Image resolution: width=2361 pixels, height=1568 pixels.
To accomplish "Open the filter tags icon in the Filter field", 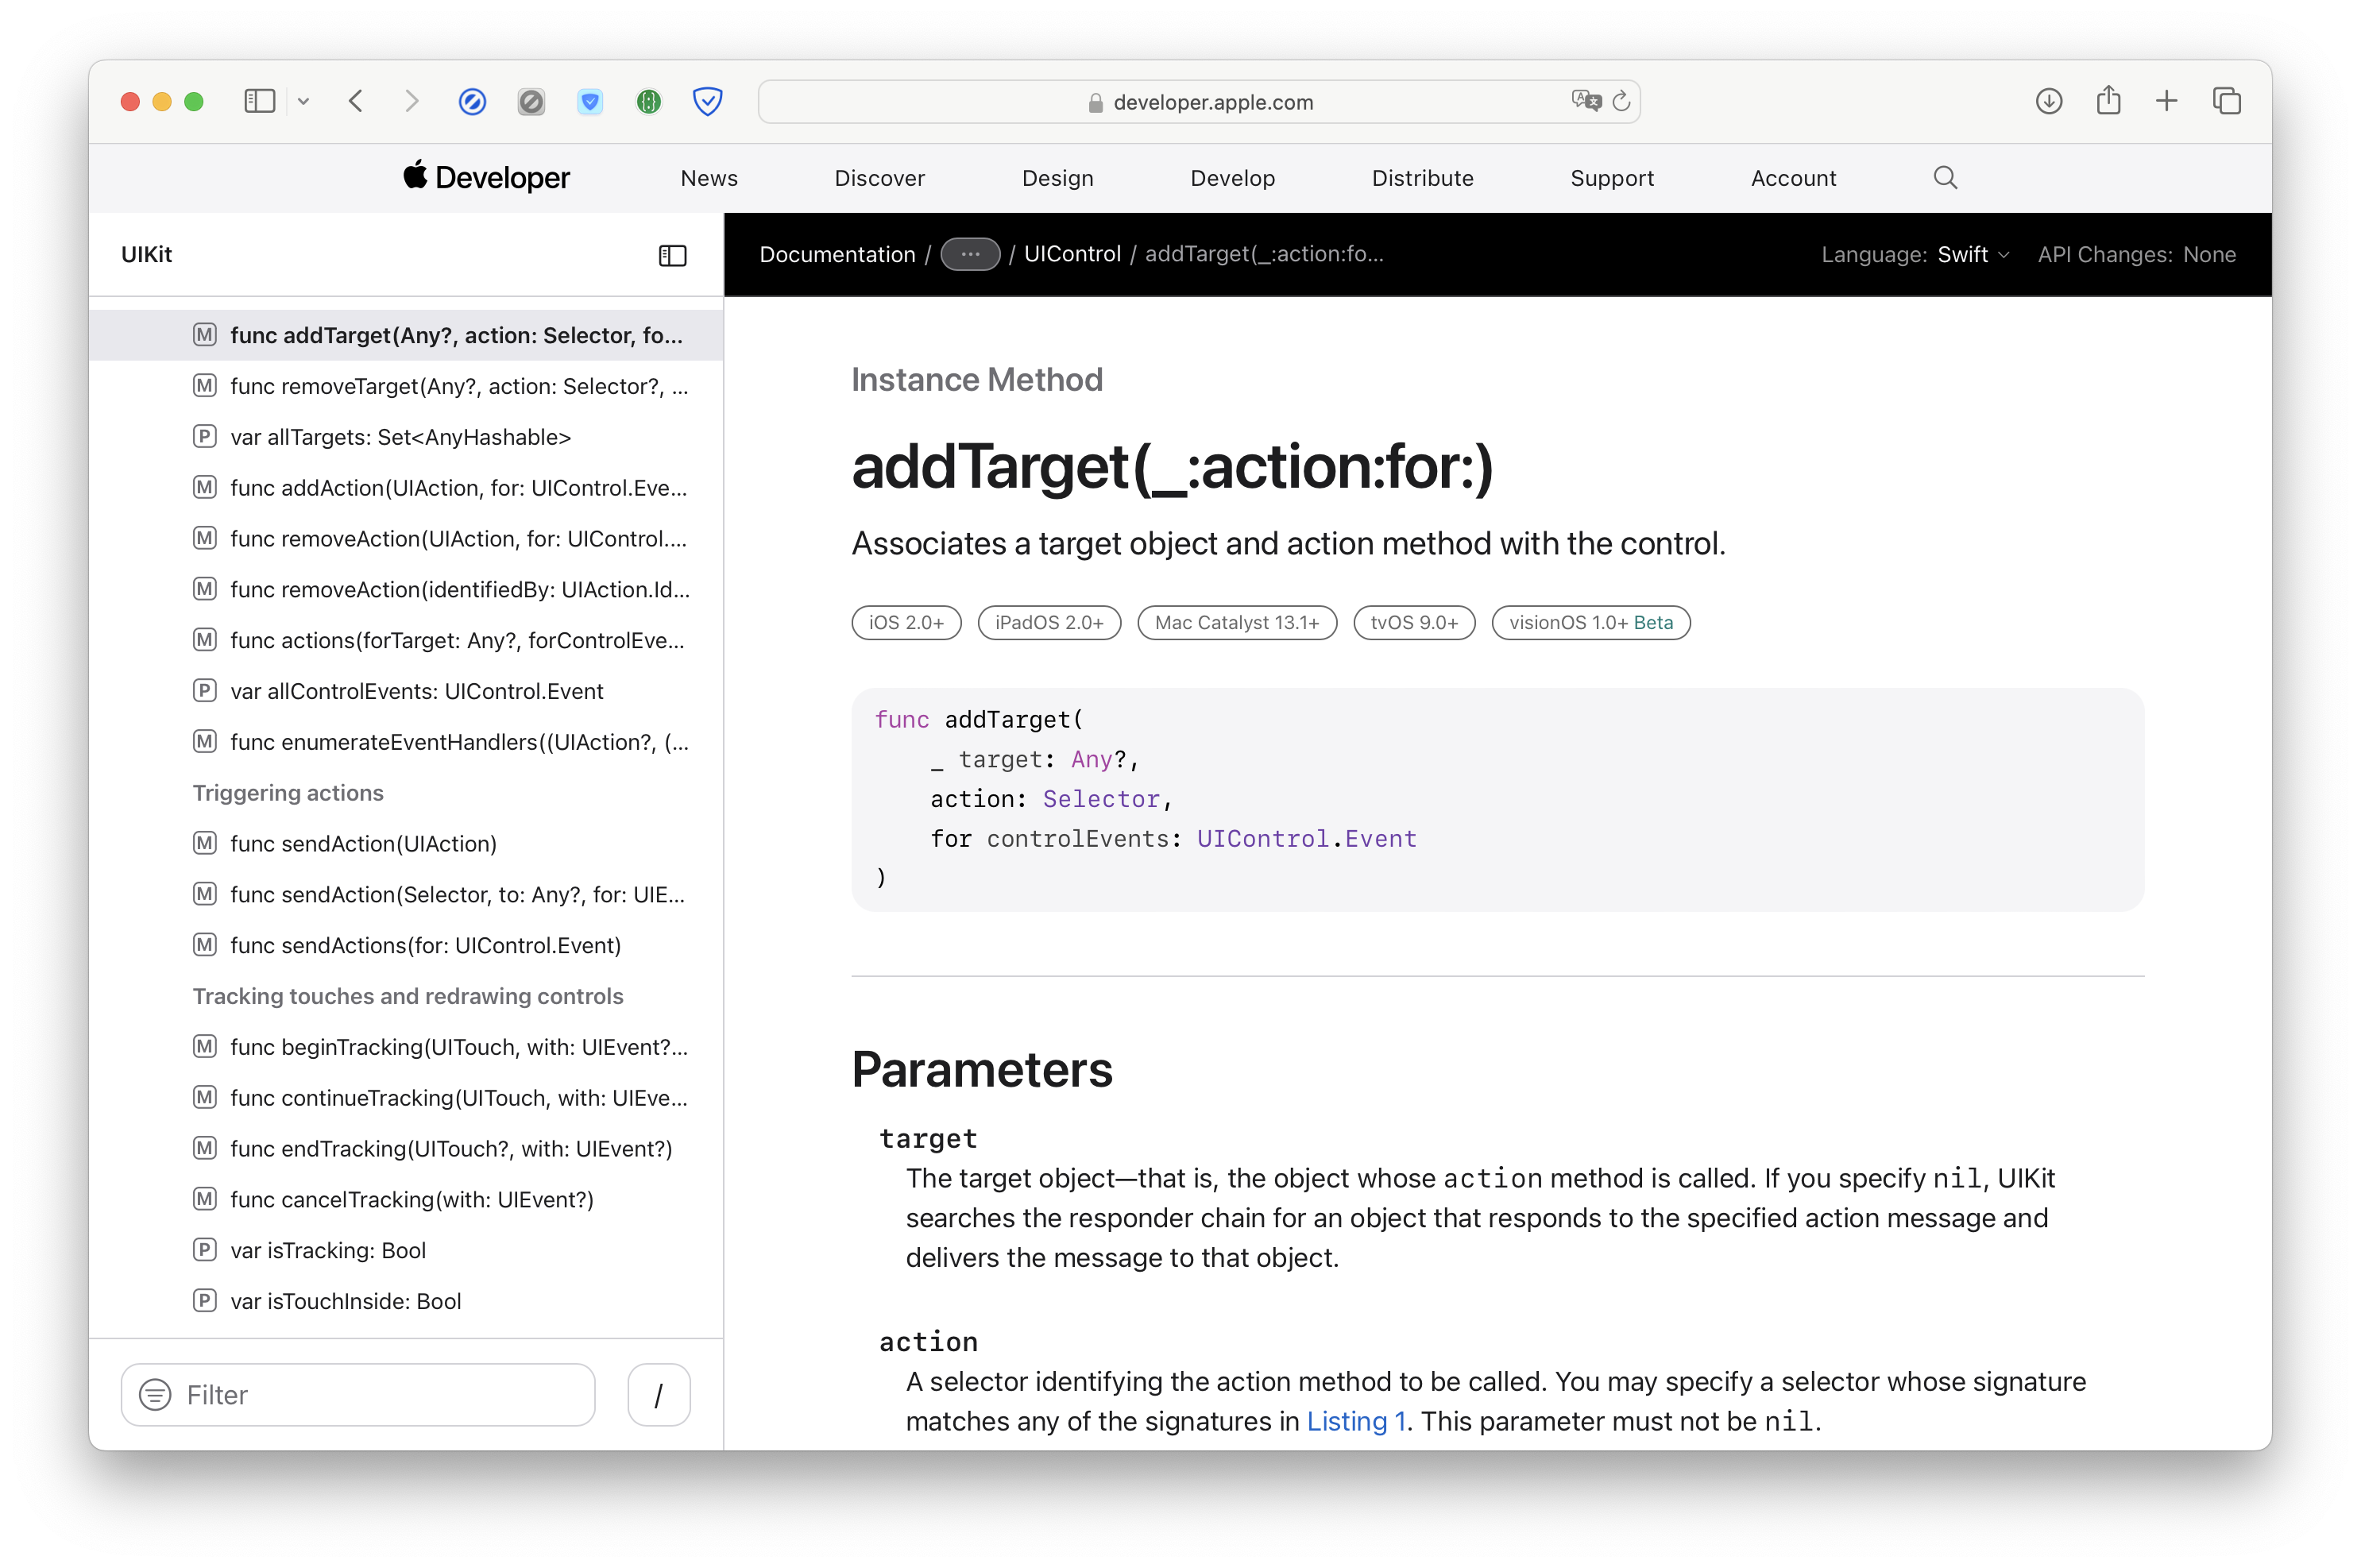I will [155, 1394].
